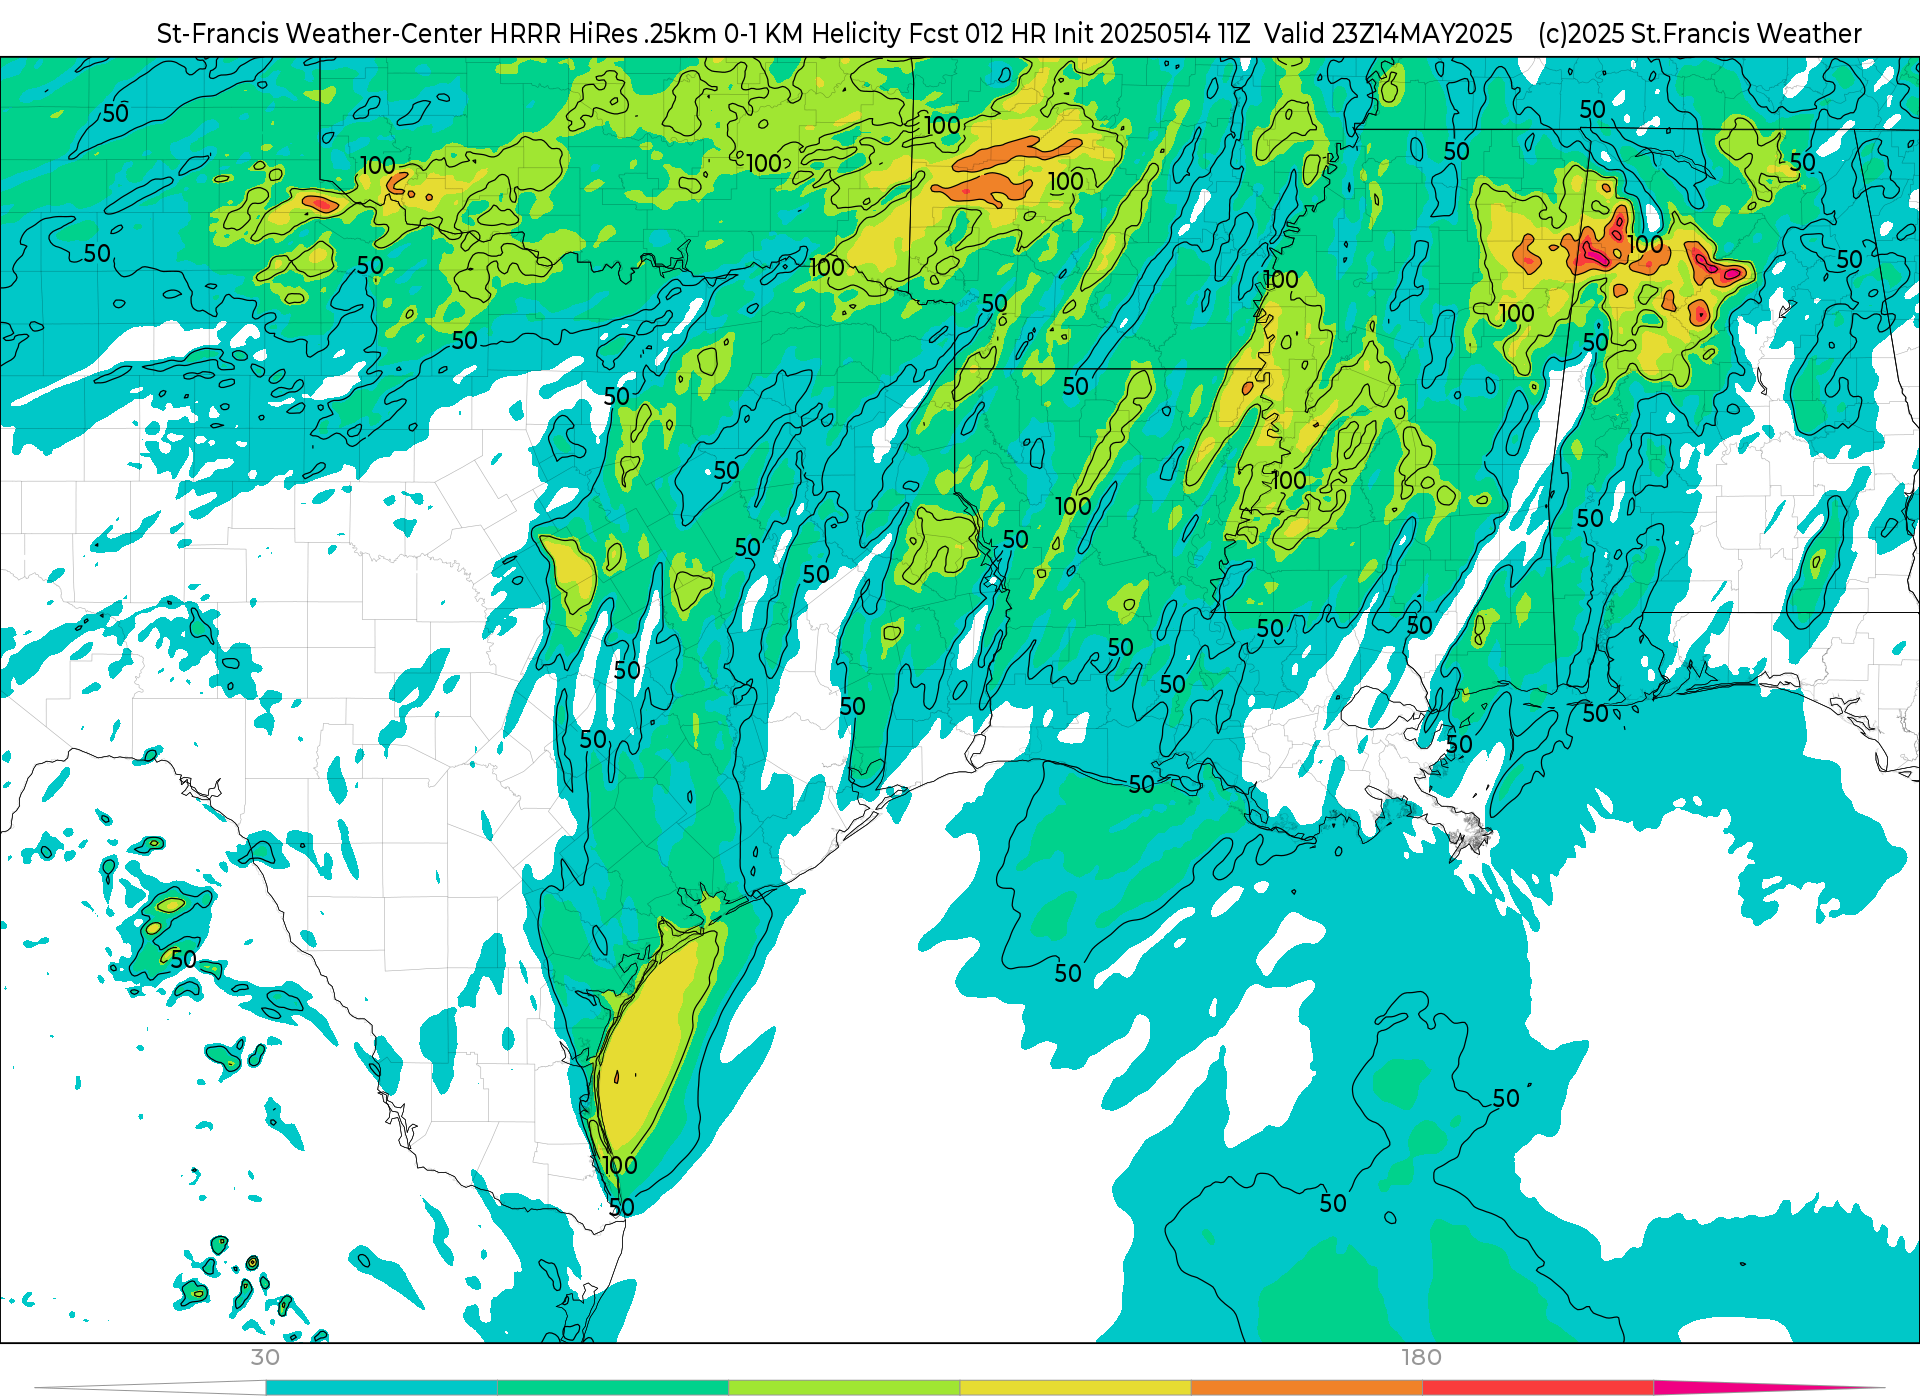The width and height of the screenshot is (1920, 1400).
Task: Click the grey arrow end of the color bar
Action: (x=150, y=1388)
